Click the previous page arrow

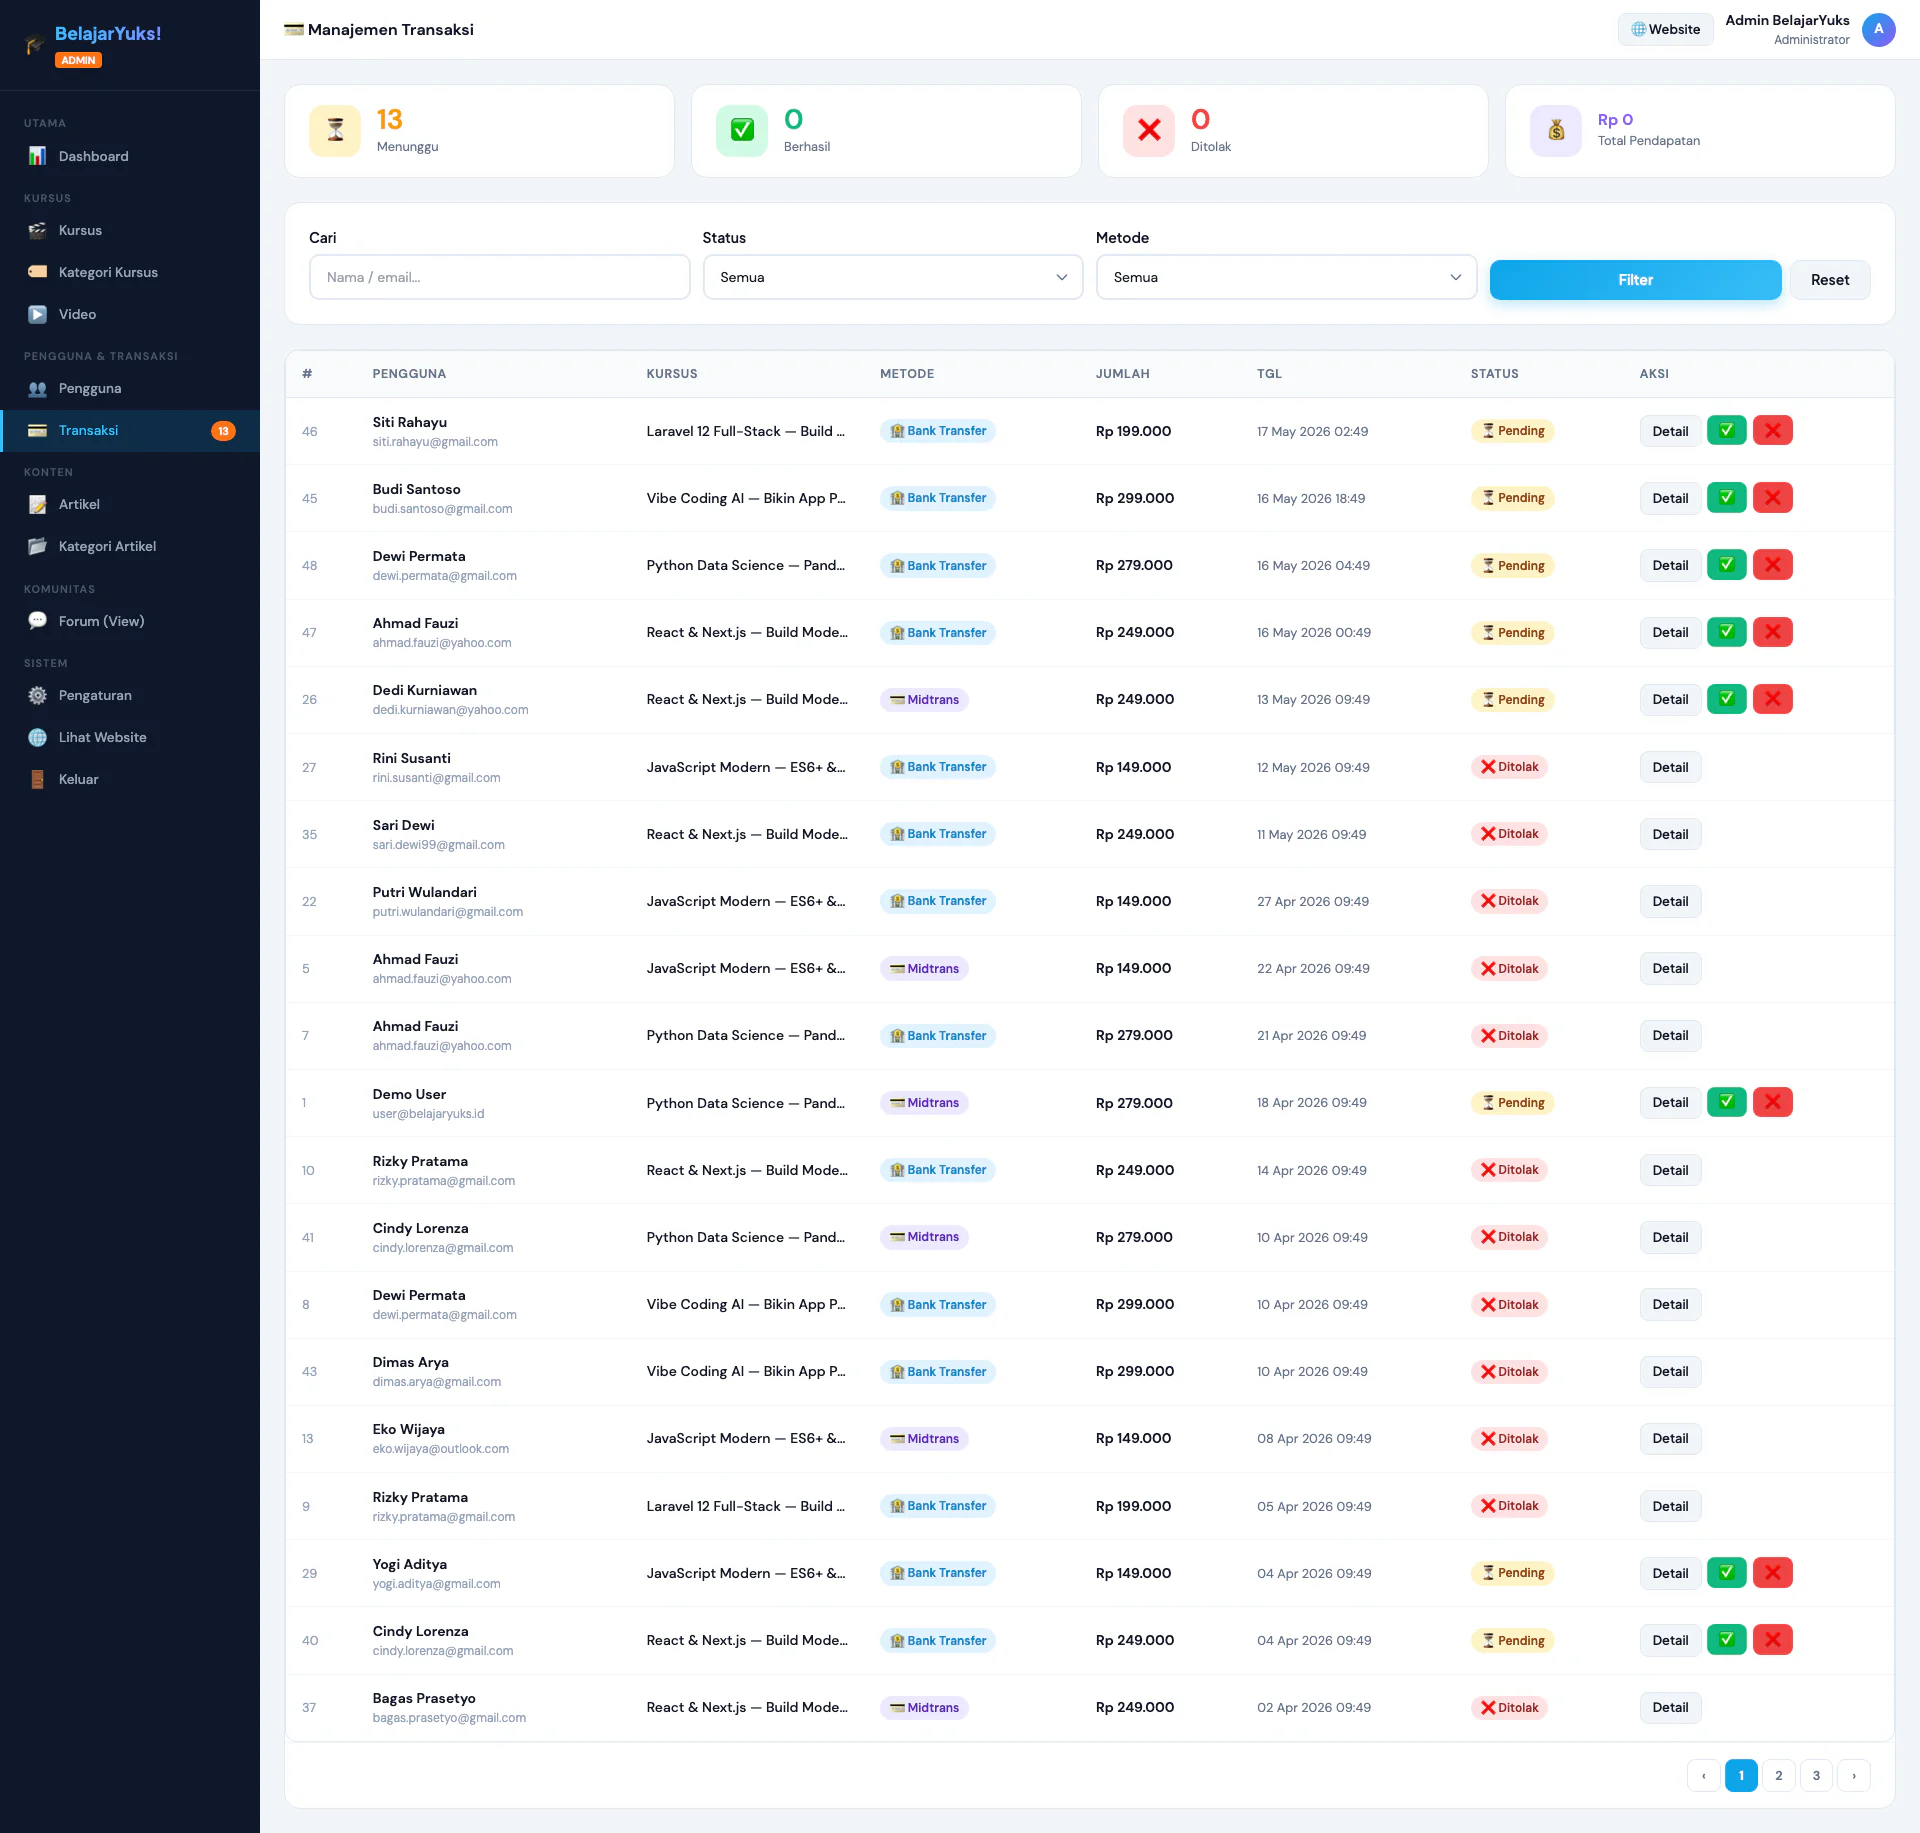[1703, 1775]
